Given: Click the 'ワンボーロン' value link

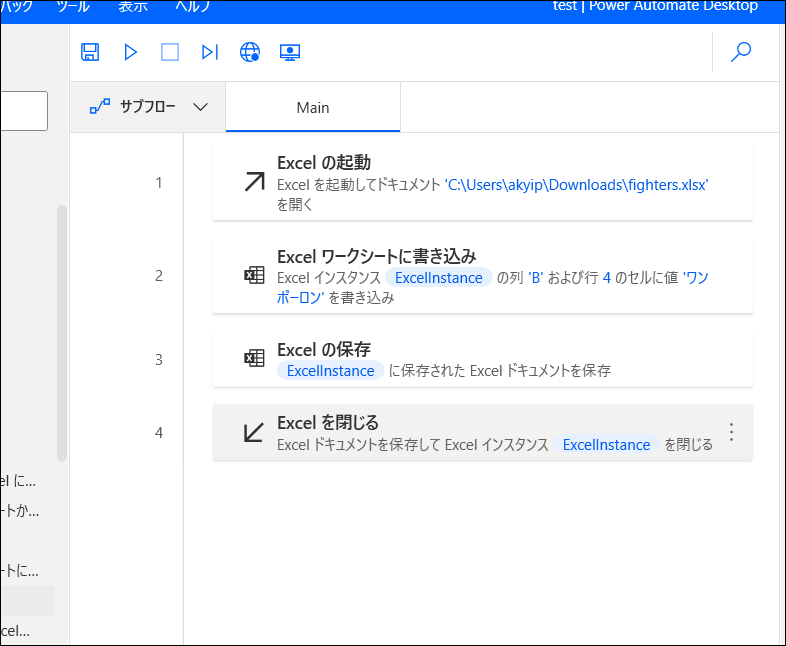Looking at the screenshot, I should pyautogui.click(x=696, y=278).
